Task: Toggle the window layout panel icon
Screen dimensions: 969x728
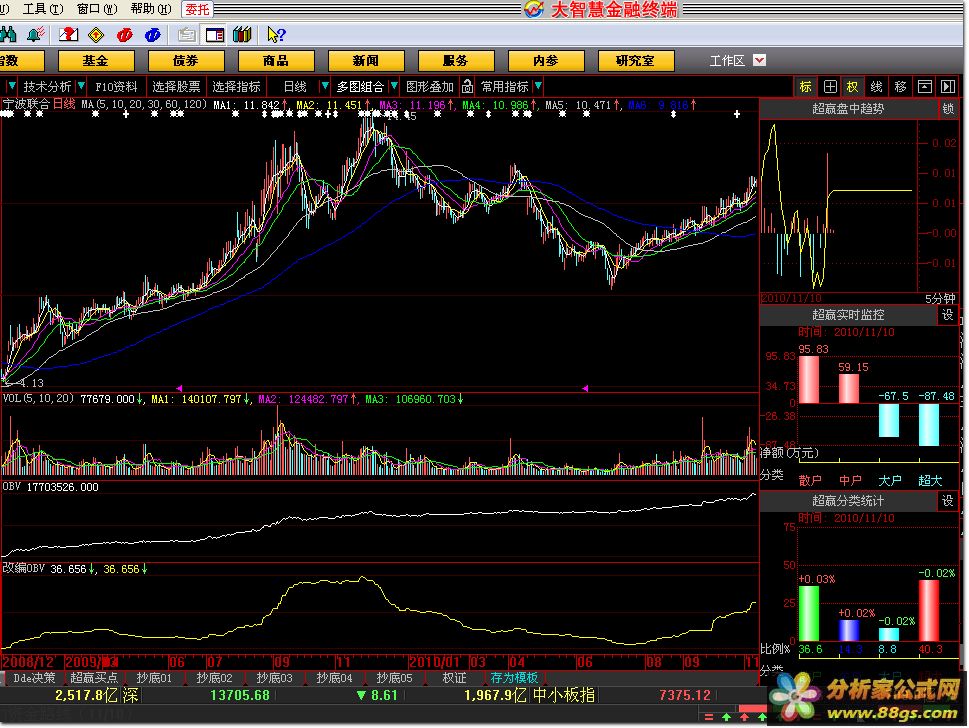Action: coord(214,35)
